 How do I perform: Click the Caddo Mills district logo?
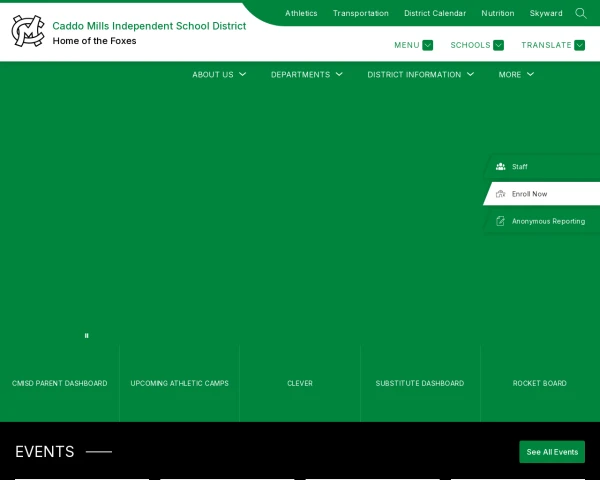[28, 31]
